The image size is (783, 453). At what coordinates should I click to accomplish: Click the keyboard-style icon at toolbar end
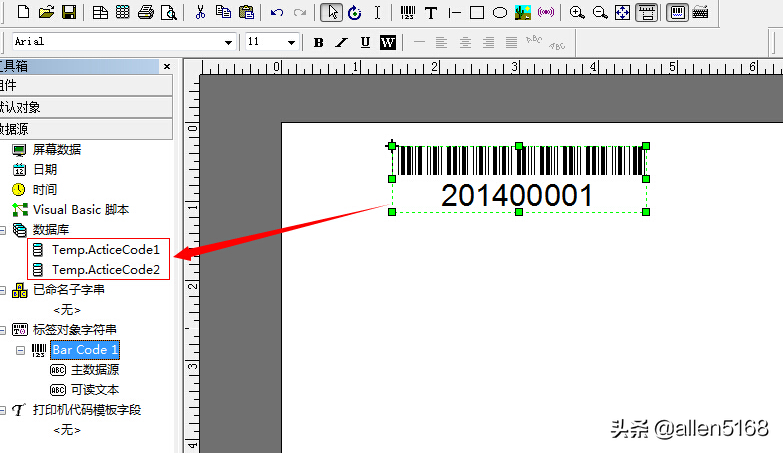(x=701, y=12)
